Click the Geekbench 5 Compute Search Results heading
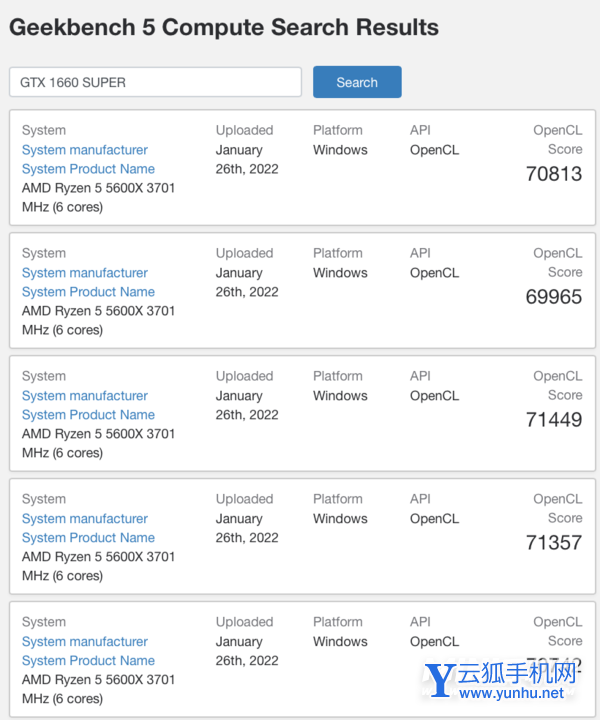 click(224, 27)
